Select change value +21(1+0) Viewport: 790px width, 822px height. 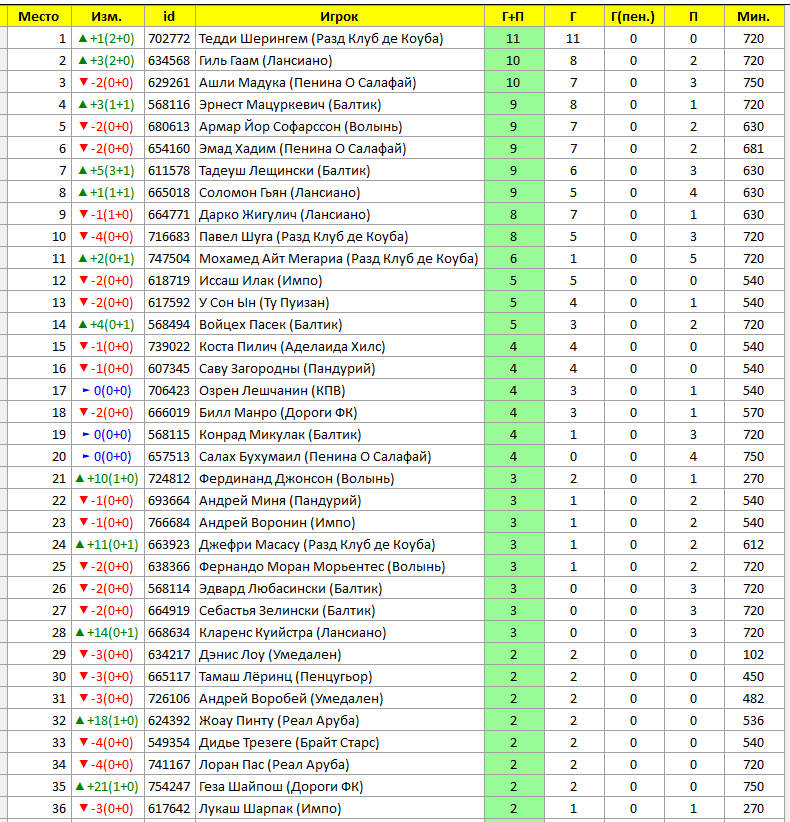click(x=107, y=787)
